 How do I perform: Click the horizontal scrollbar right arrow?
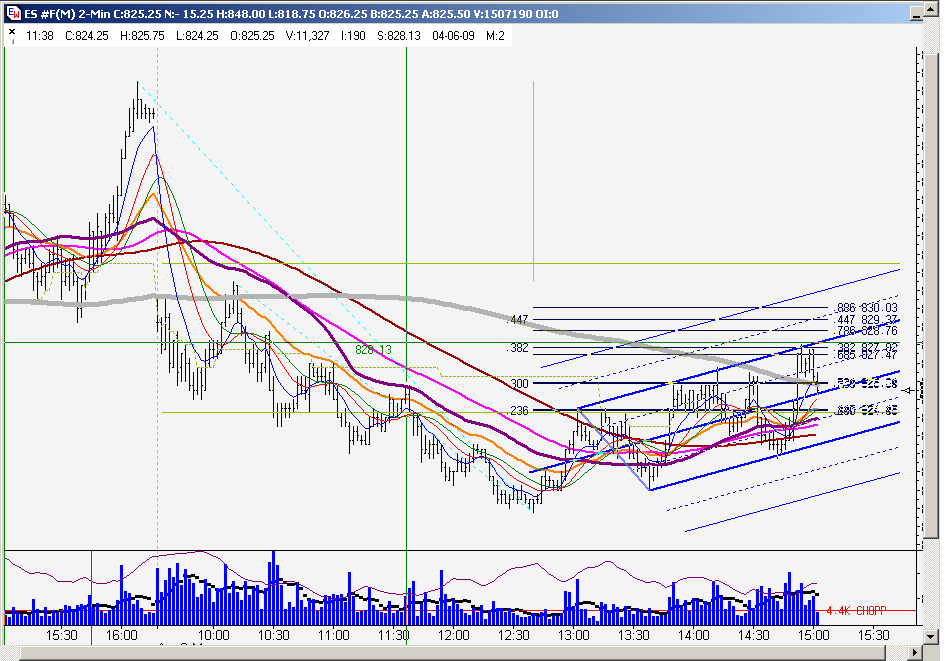pyautogui.click(x=915, y=652)
